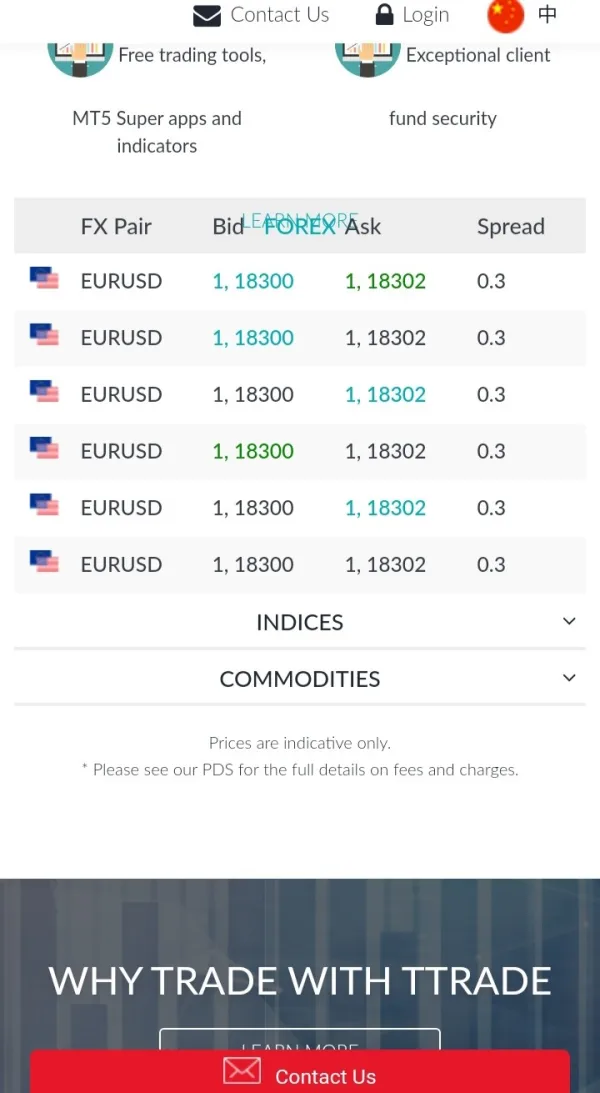Open the Contact Us link in header
The image size is (600, 1093).
[279, 15]
